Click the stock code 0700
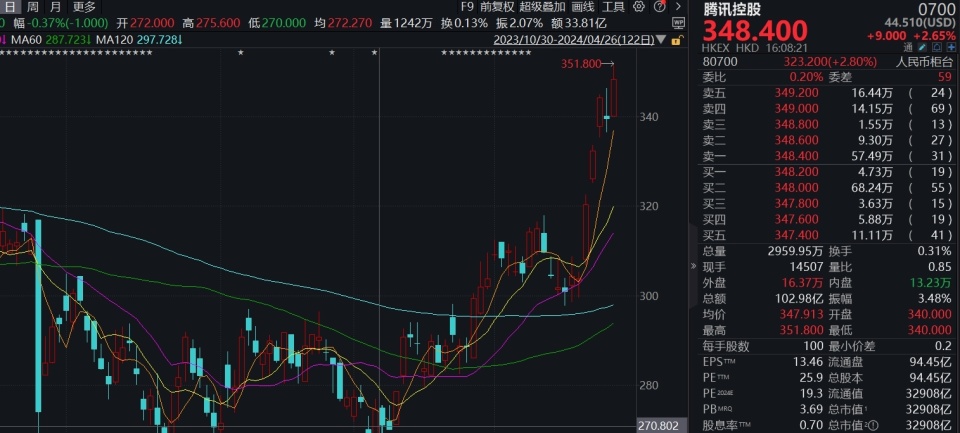The height and width of the screenshot is (433, 960). pyautogui.click(x=936, y=9)
